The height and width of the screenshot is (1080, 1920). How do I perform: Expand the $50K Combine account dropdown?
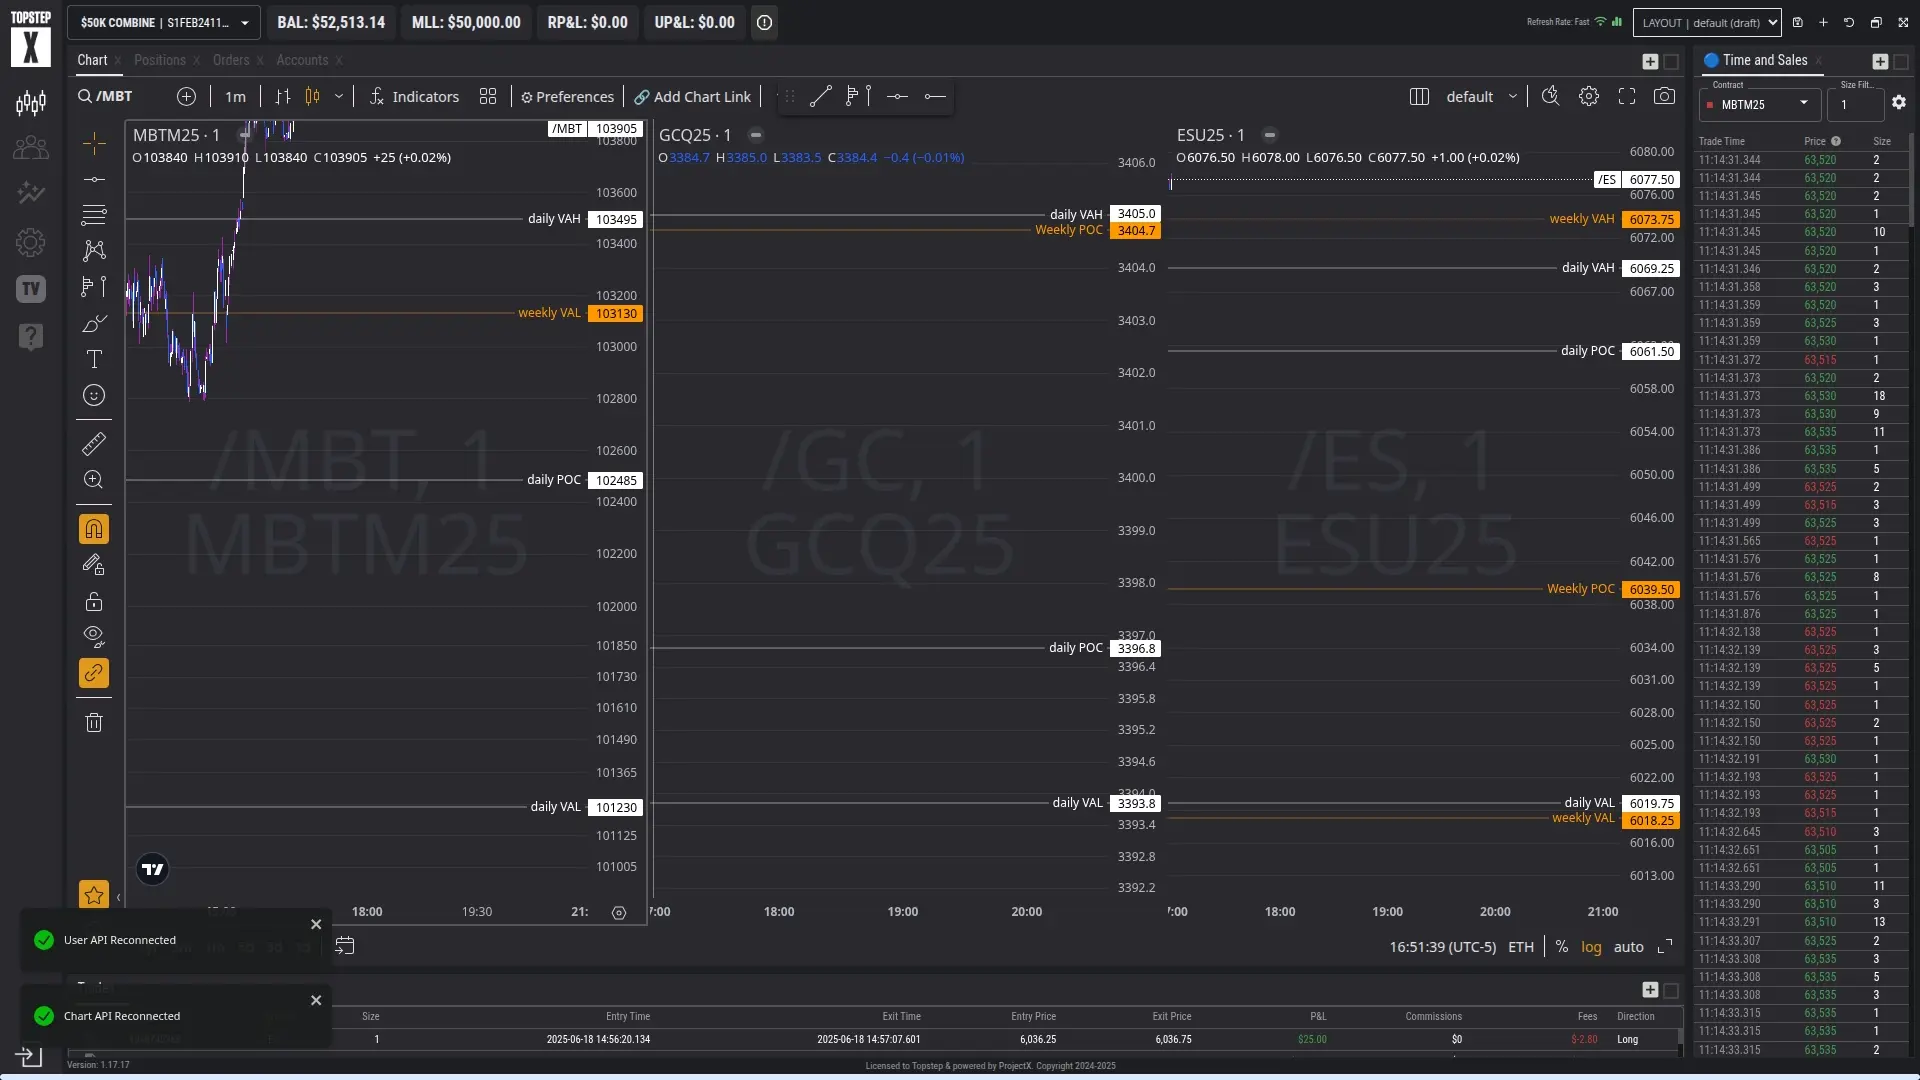[x=164, y=22]
